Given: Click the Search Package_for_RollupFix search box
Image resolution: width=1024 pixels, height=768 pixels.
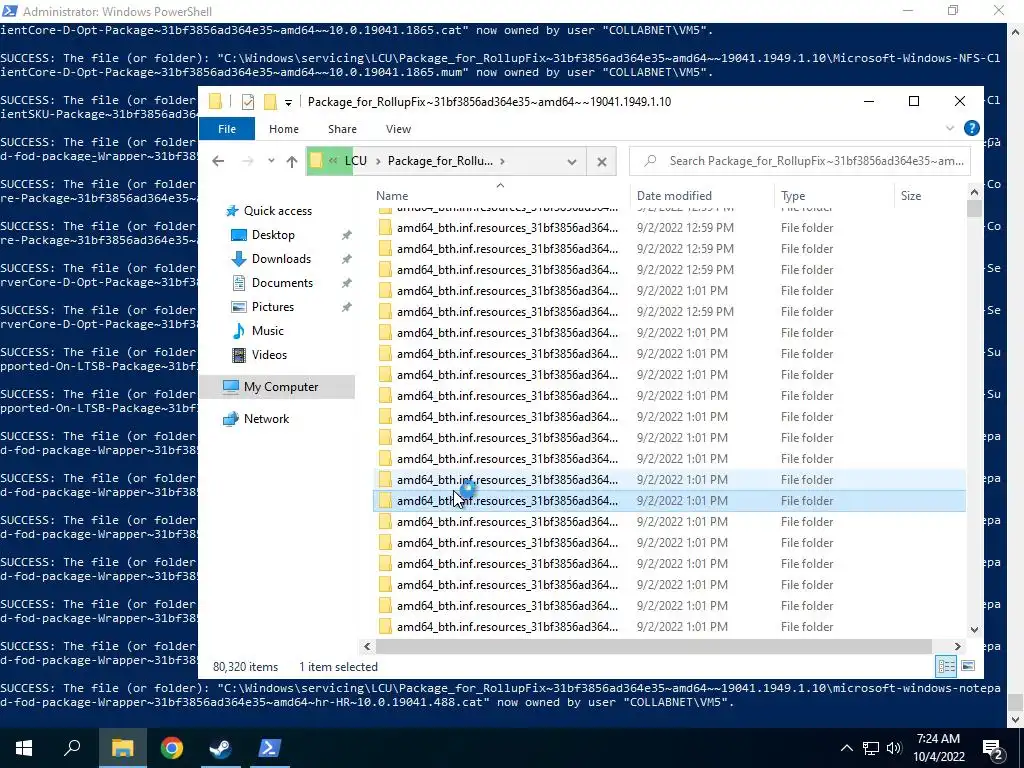Looking at the screenshot, I should pyautogui.click(x=799, y=161).
